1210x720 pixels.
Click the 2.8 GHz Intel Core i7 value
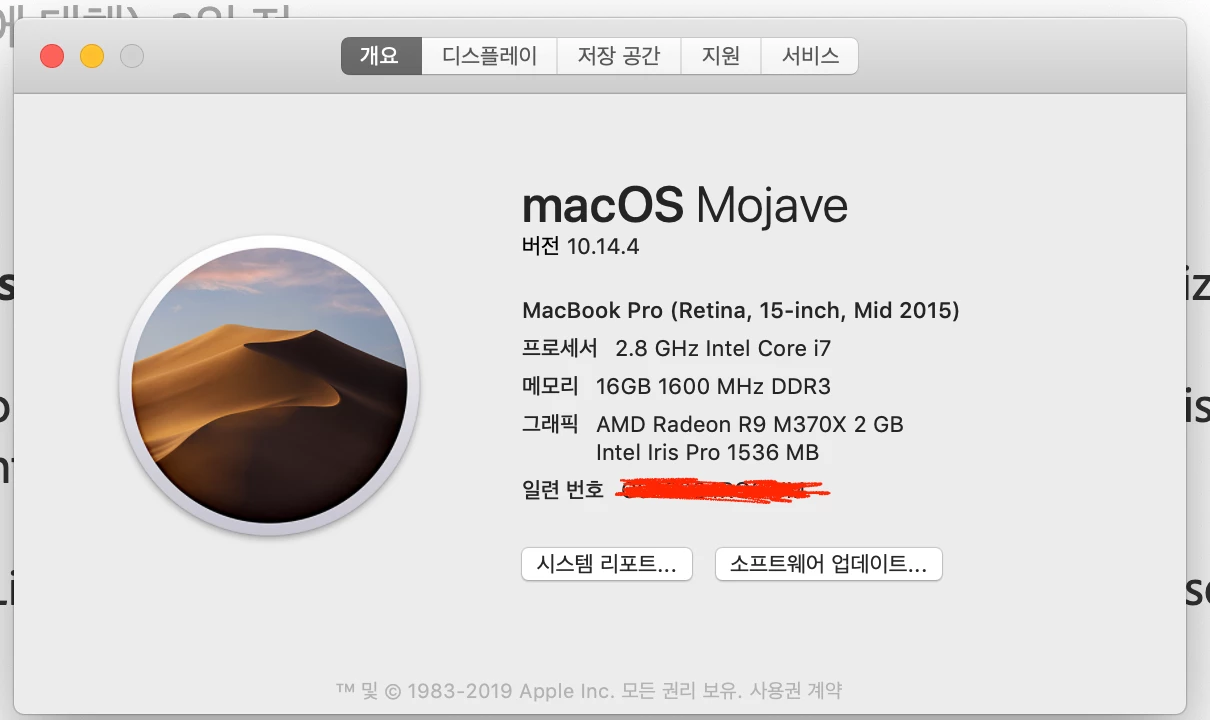tap(723, 349)
